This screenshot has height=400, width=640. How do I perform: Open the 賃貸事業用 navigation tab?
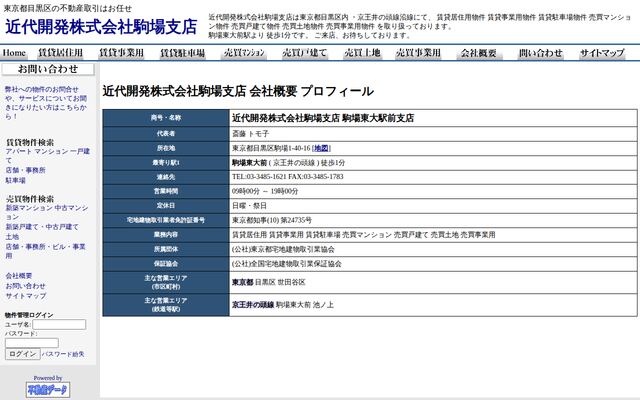point(122,53)
